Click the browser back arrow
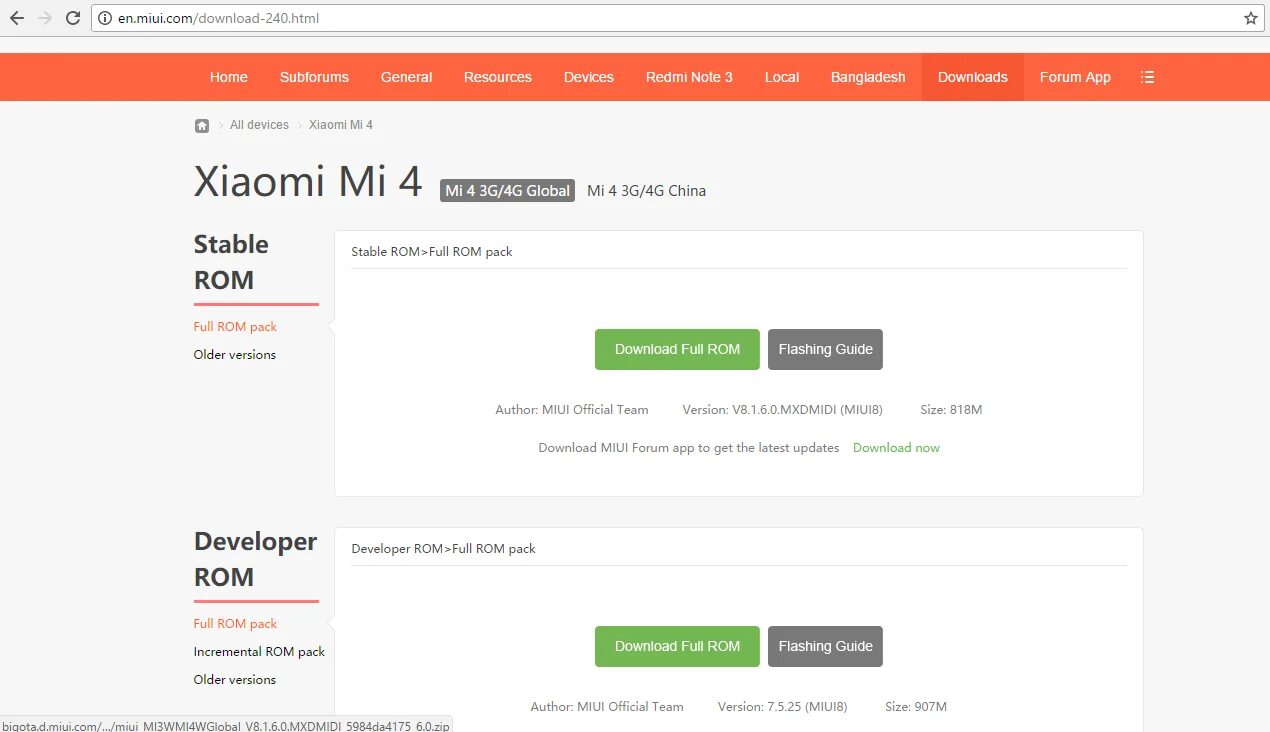This screenshot has width=1270, height=732. pyautogui.click(x=17, y=18)
